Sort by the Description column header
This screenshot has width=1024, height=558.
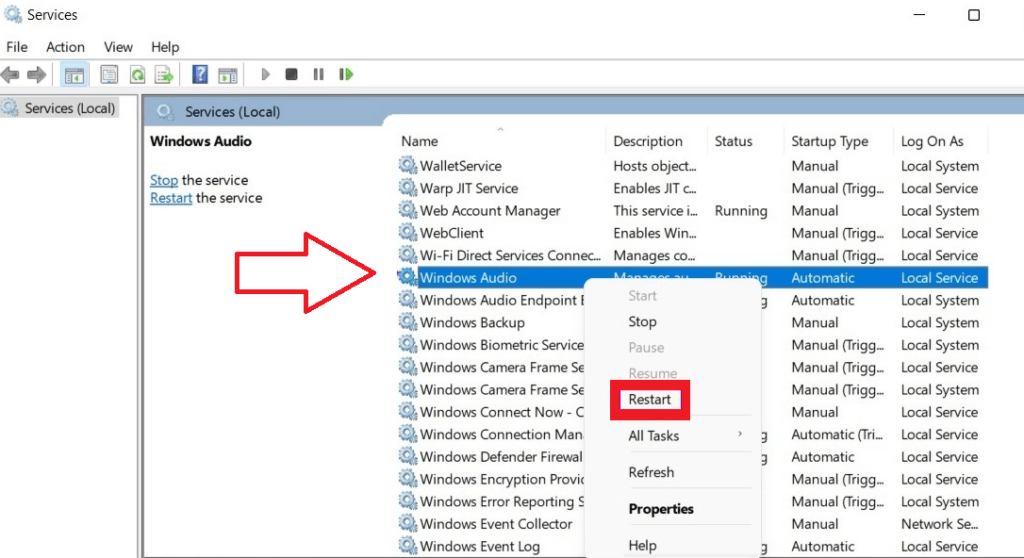pos(648,141)
